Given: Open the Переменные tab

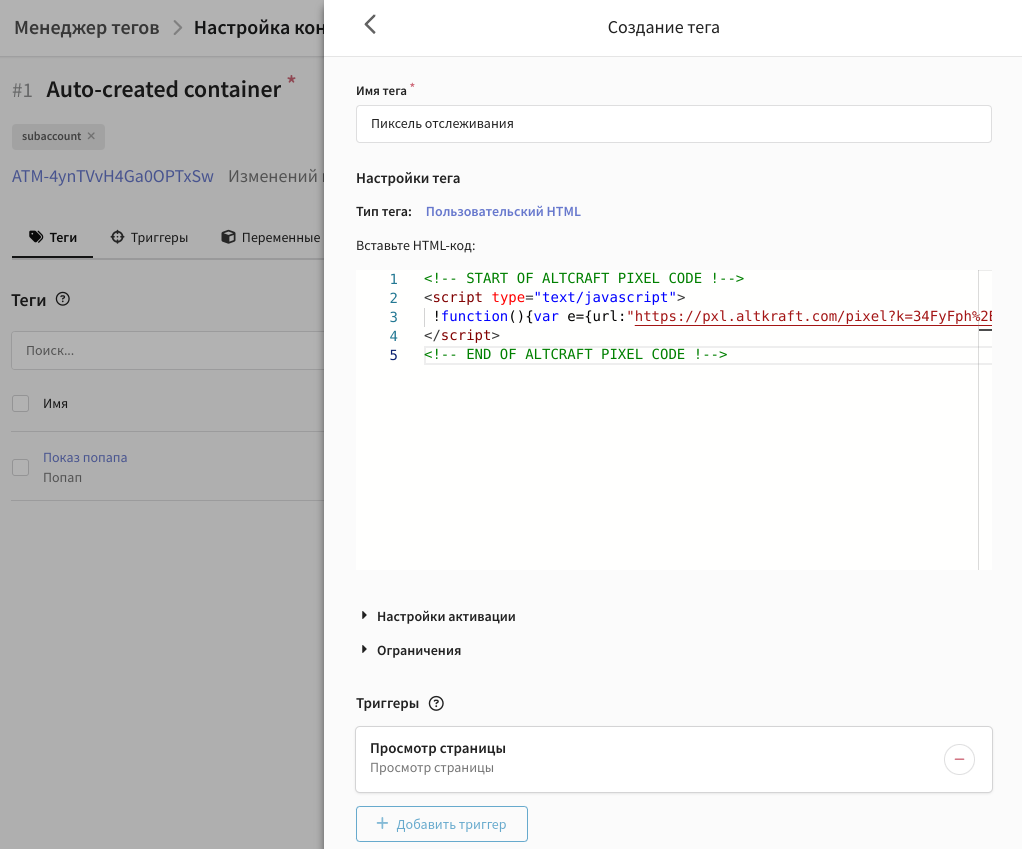Looking at the screenshot, I should tap(271, 237).
